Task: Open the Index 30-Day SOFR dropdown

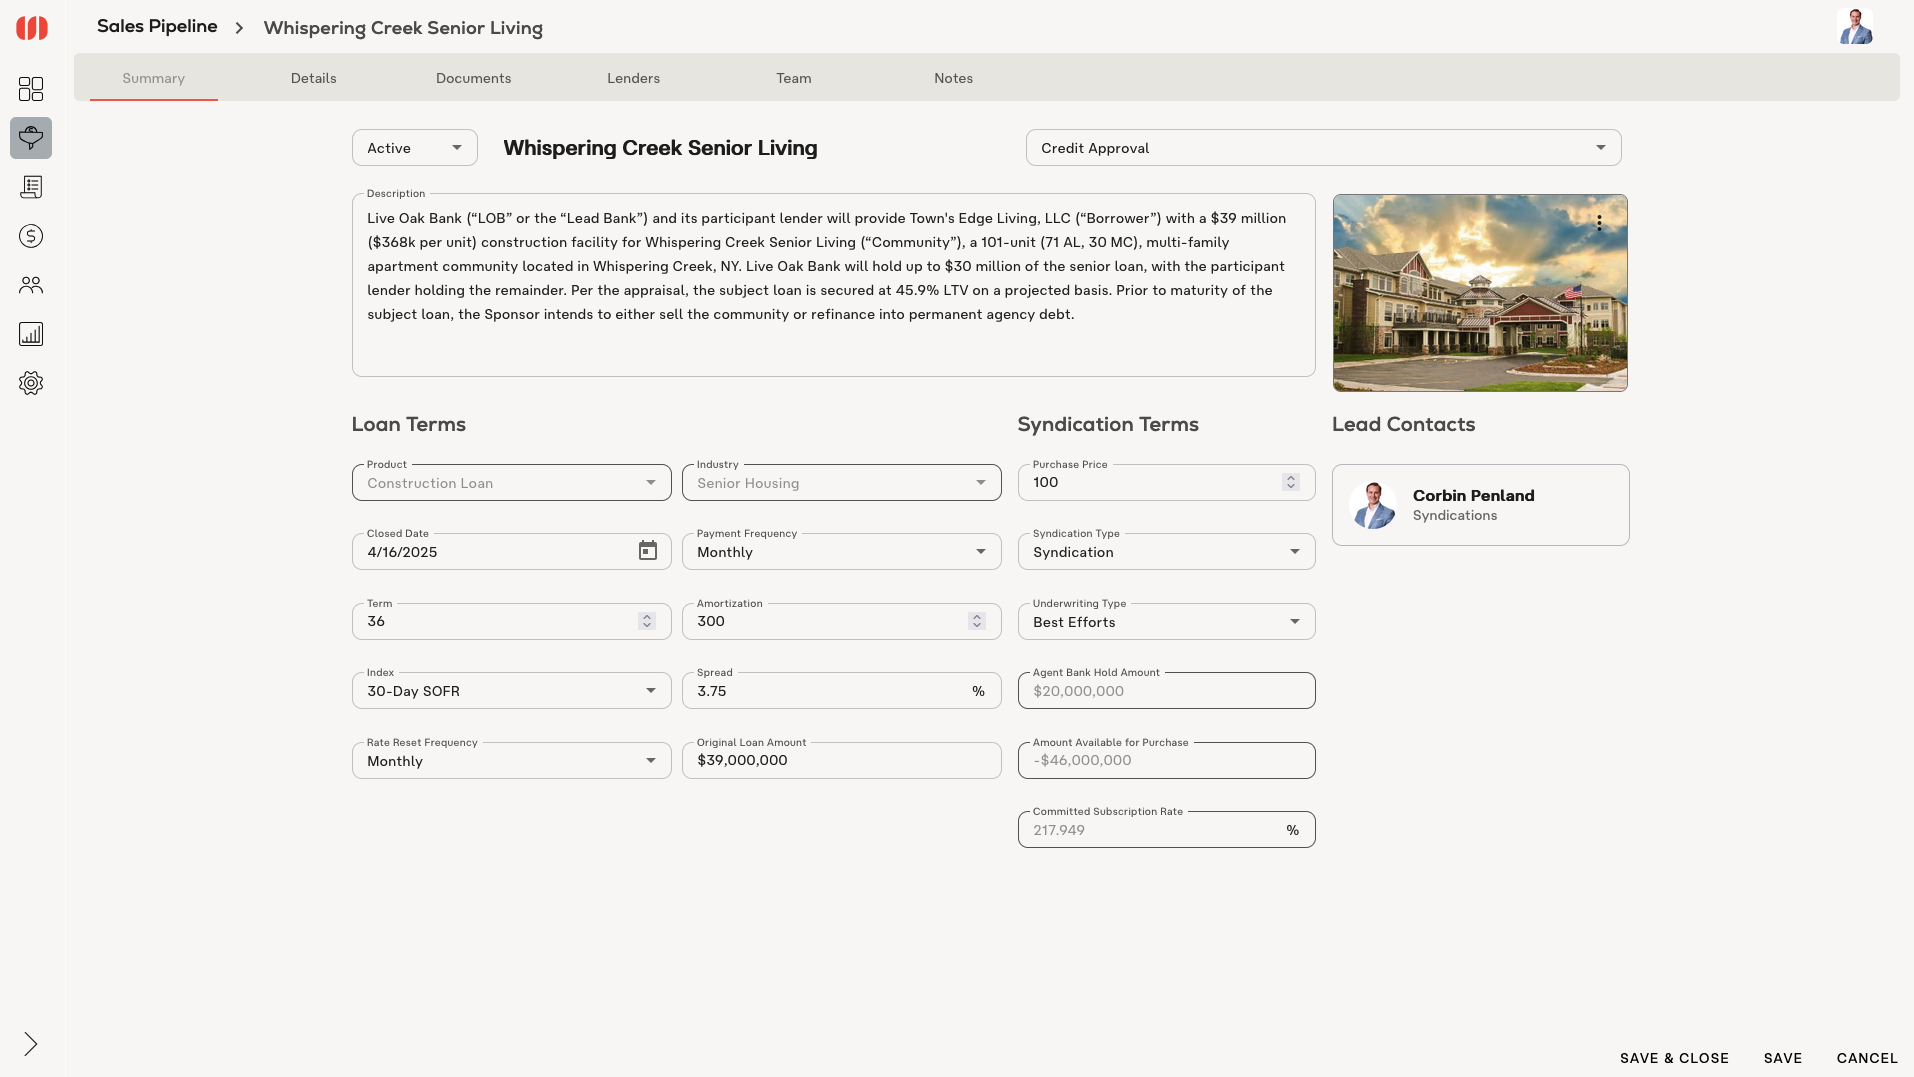Action: (x=512, y=691)
